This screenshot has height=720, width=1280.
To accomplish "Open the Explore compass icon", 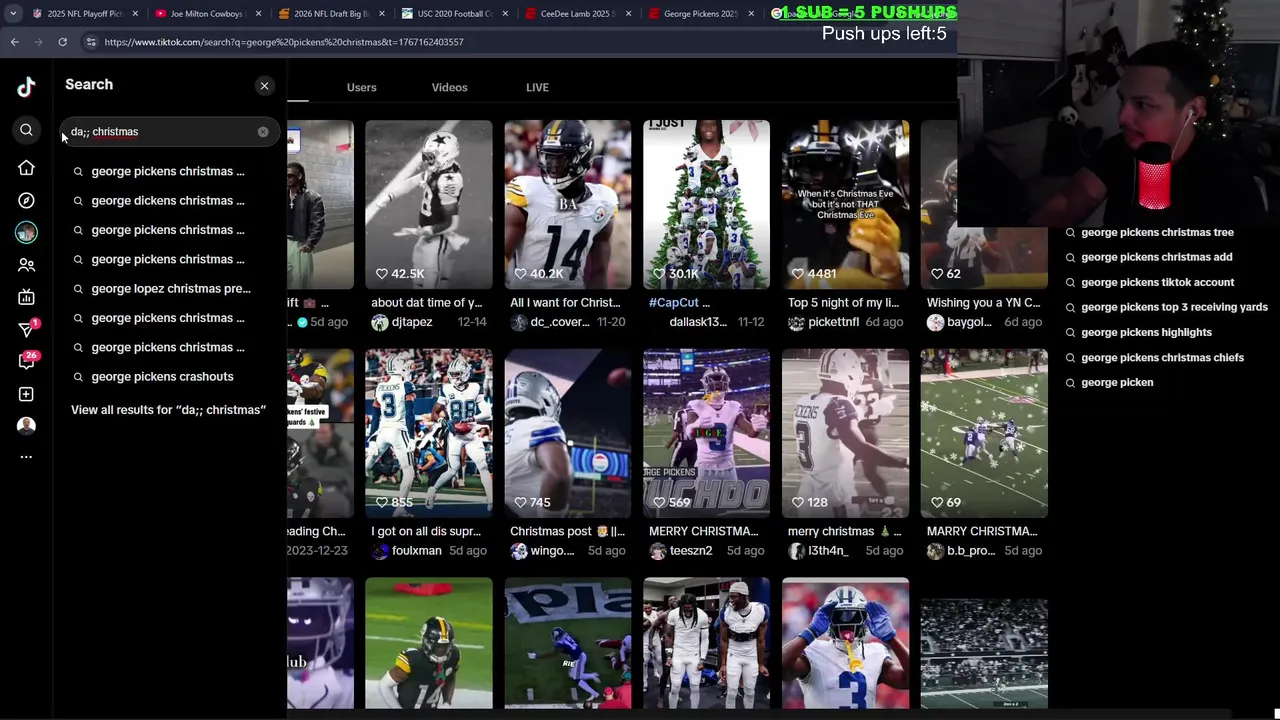I will (26, 200).
